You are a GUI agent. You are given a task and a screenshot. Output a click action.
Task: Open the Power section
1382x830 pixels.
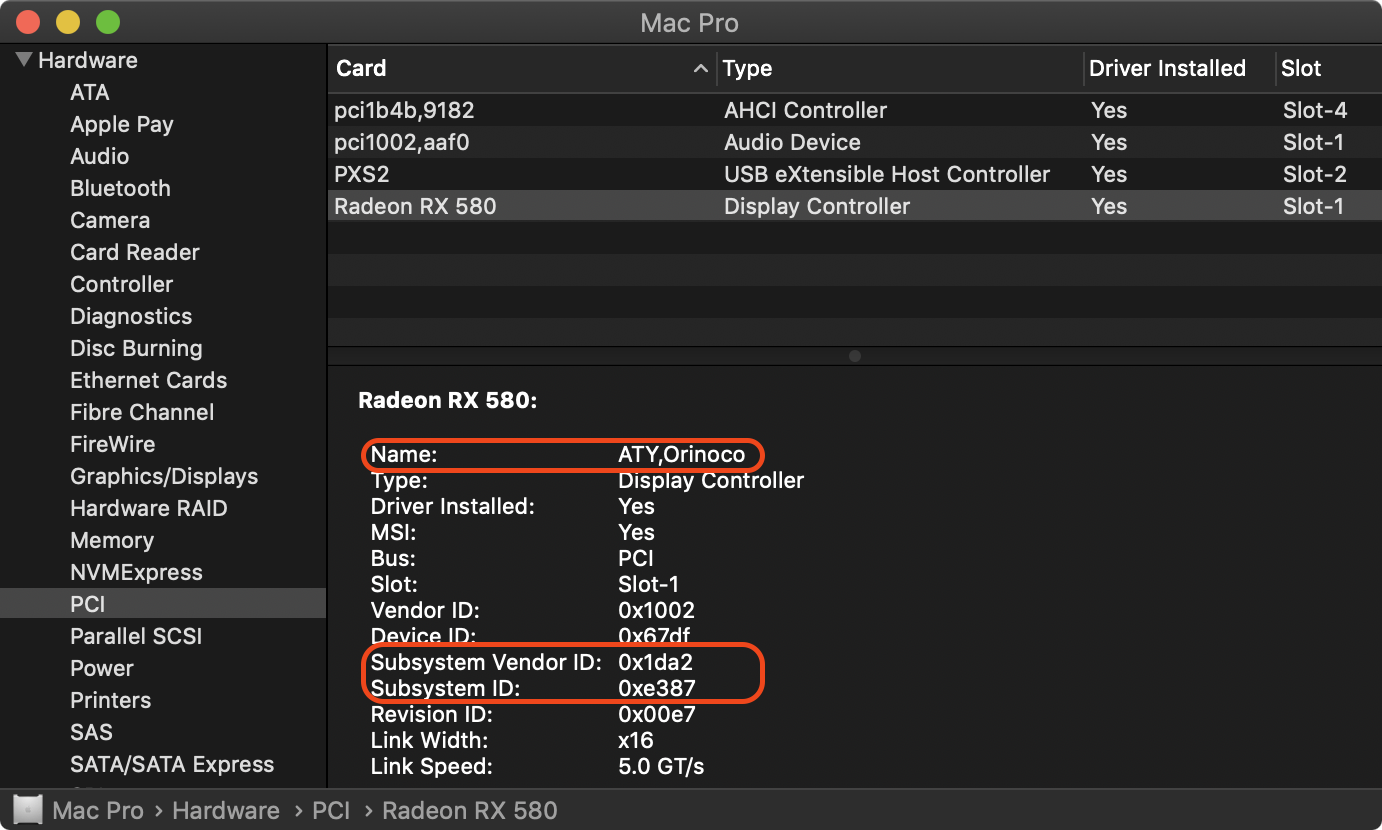tap(102, 668)
